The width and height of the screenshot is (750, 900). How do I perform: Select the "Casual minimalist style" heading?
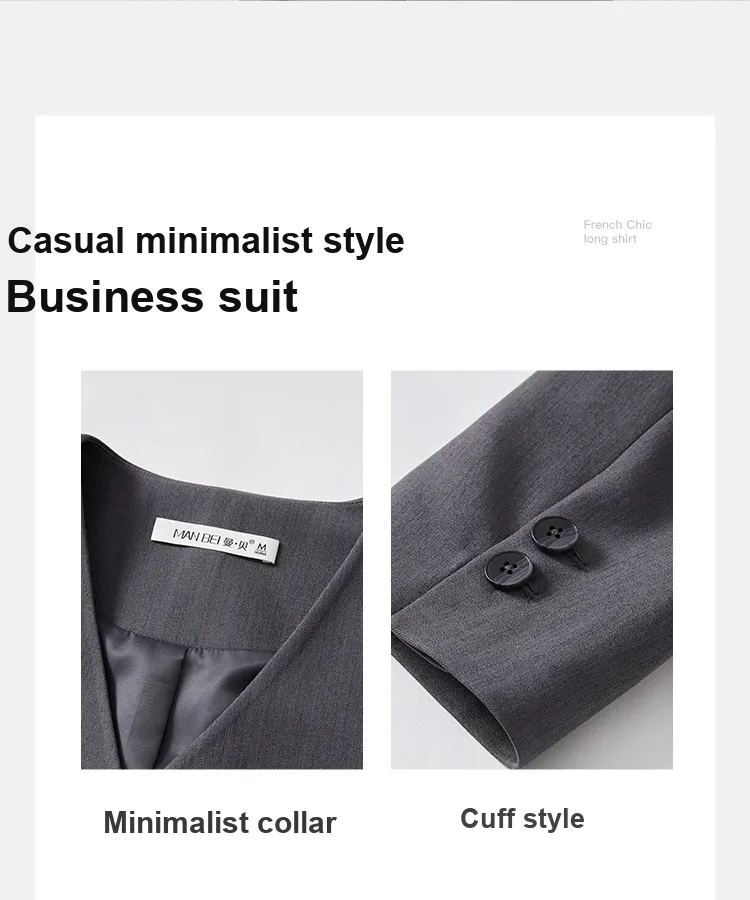(206, 240)
